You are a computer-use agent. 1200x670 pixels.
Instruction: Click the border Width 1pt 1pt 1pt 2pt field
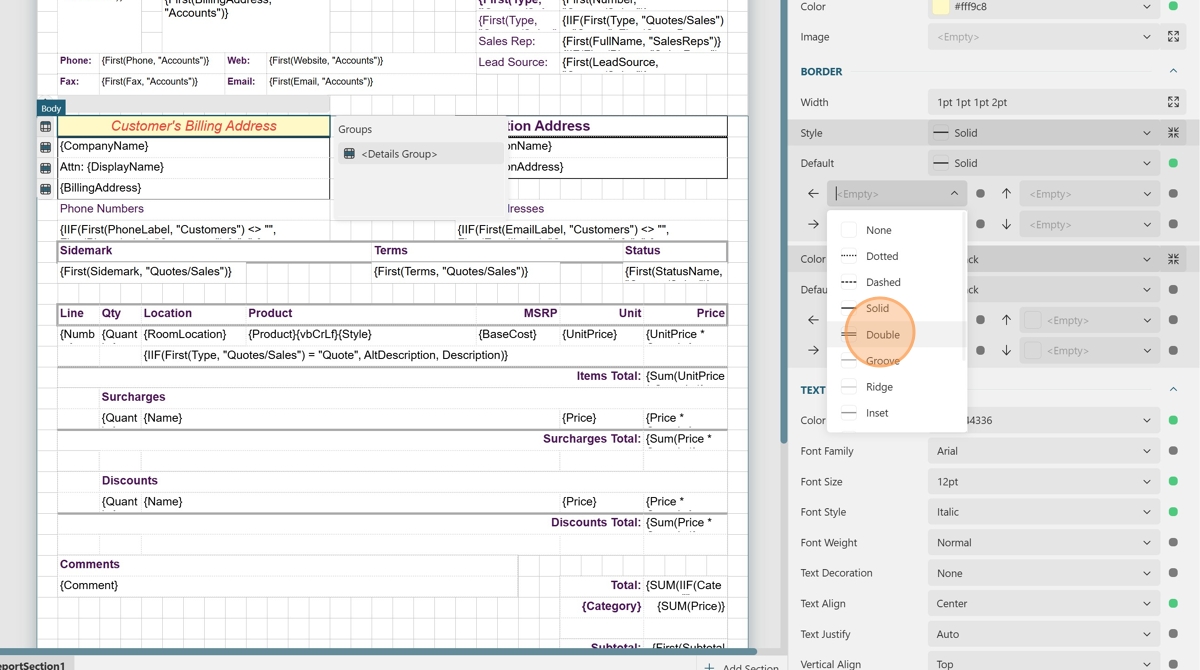pyautogui.click(x=1043, y=102)
